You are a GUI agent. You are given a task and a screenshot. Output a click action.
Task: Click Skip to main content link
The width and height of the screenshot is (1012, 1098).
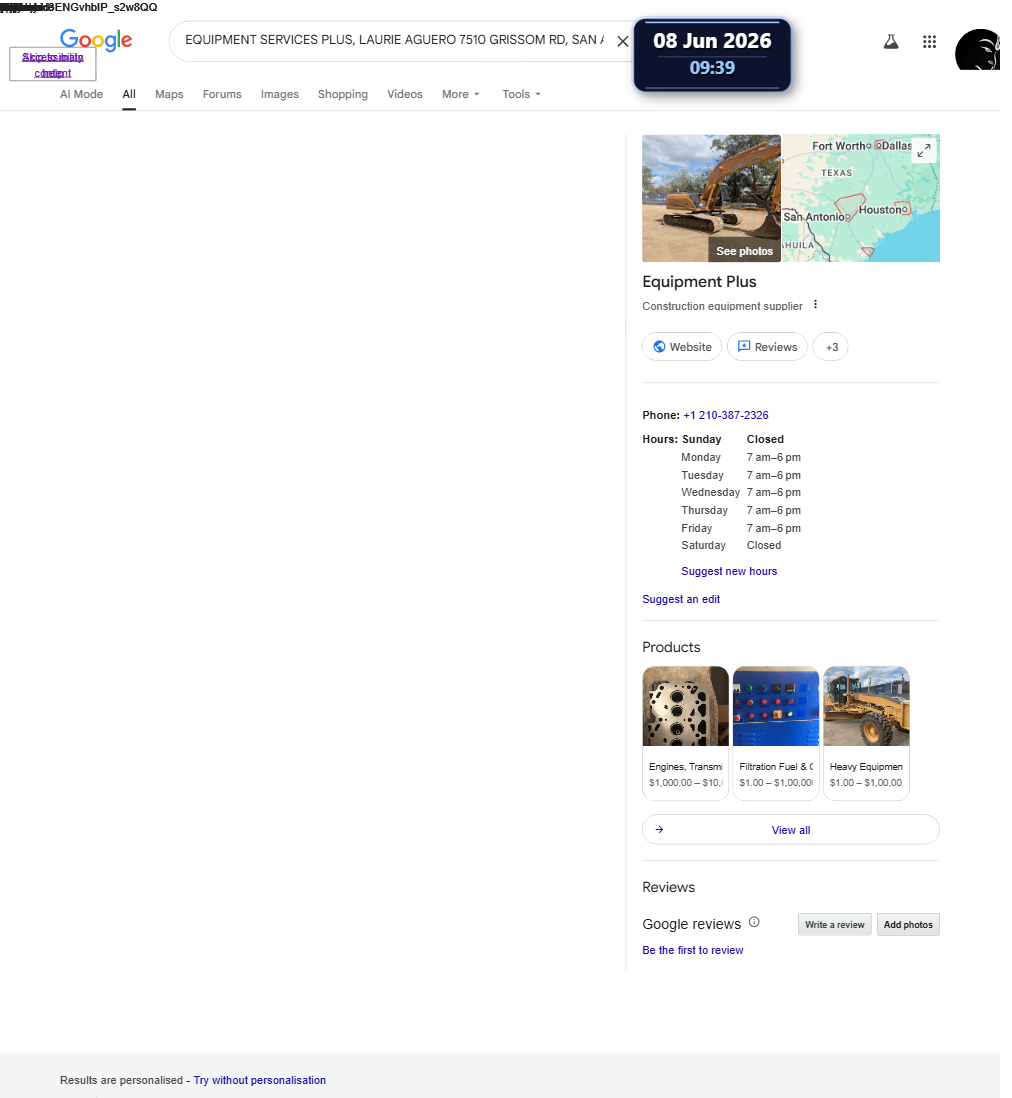[x=53, y=64]
